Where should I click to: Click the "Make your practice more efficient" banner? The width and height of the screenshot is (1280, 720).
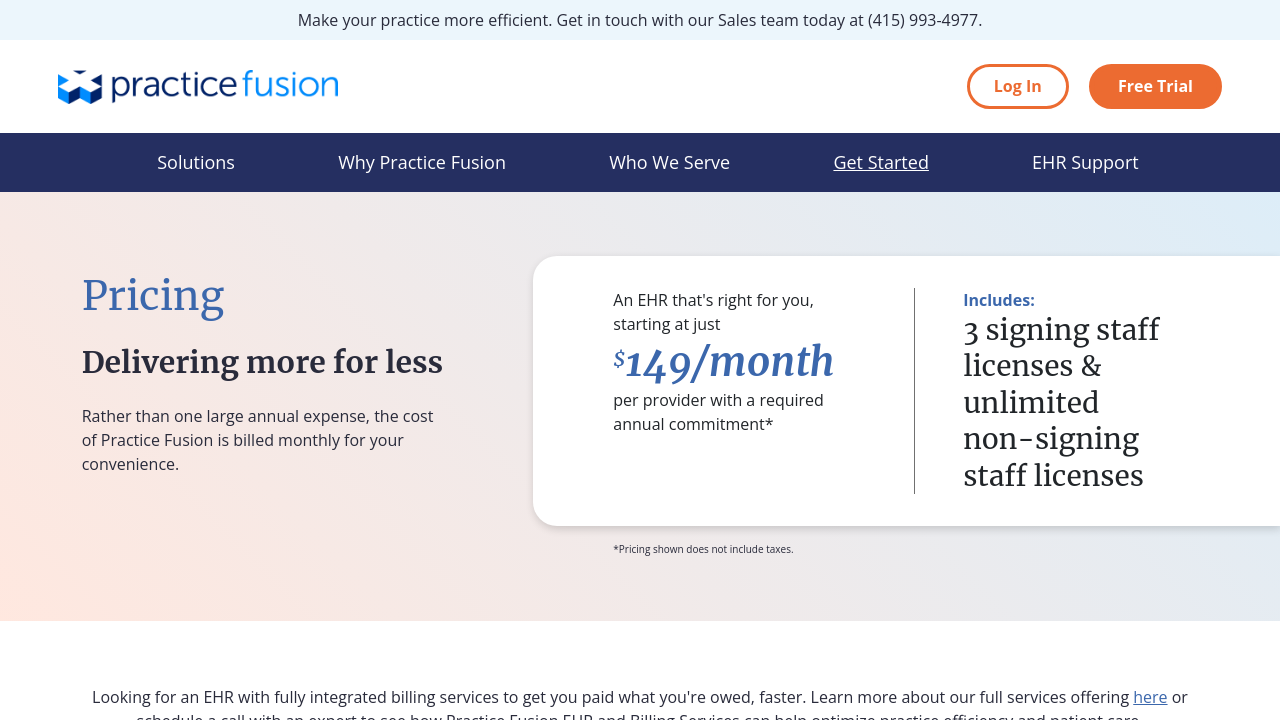pyautogui.click(x=580, y=20)
